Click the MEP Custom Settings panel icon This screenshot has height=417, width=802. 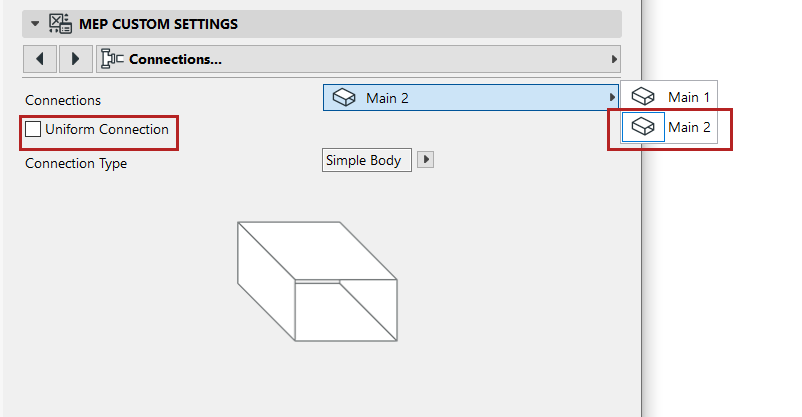coord(59,24)
